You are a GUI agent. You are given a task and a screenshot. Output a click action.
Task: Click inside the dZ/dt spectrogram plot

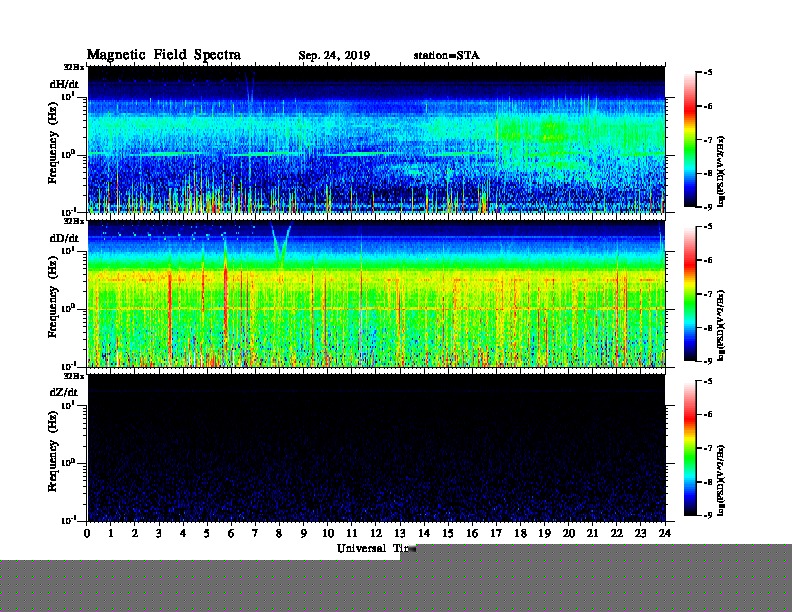click(376, 448)
